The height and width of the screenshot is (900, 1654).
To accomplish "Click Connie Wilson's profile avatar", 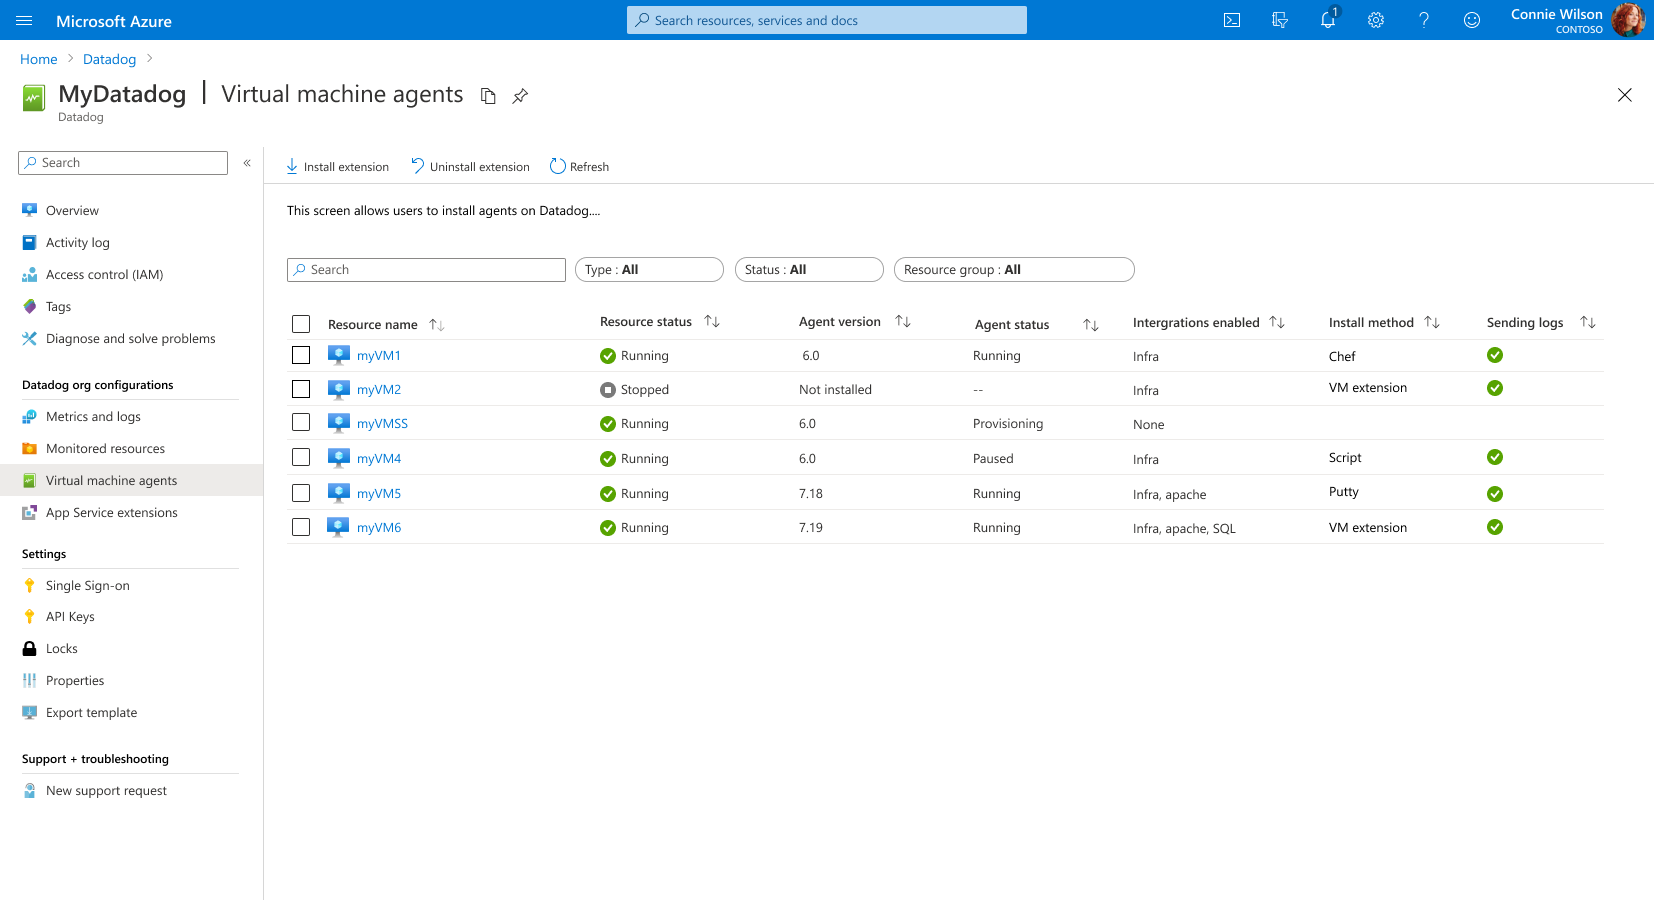I will coord(1629,20).
